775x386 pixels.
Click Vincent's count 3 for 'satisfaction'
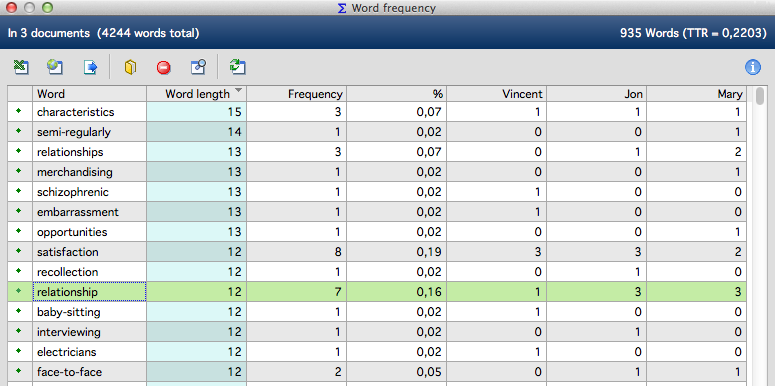(538, 252)
